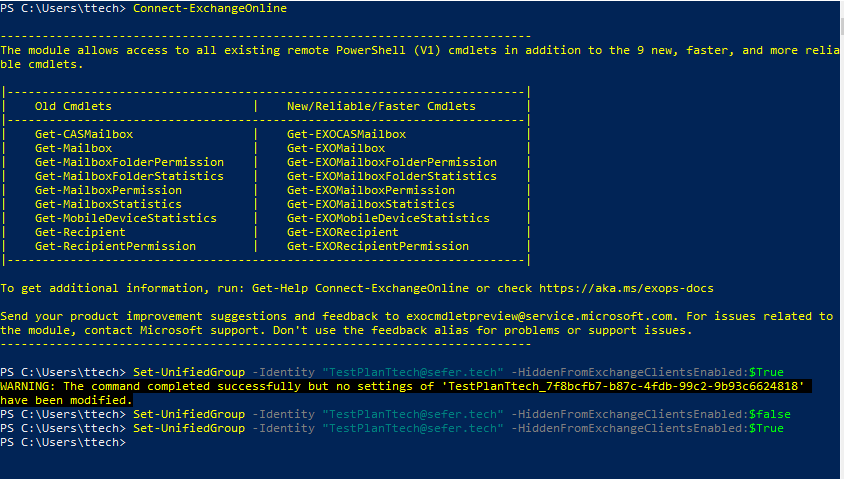The image size is (844, 479).
Task: Click Get-MobileDeviceStatistics in the old cmdlets column
Action: (x=125, y=218)
